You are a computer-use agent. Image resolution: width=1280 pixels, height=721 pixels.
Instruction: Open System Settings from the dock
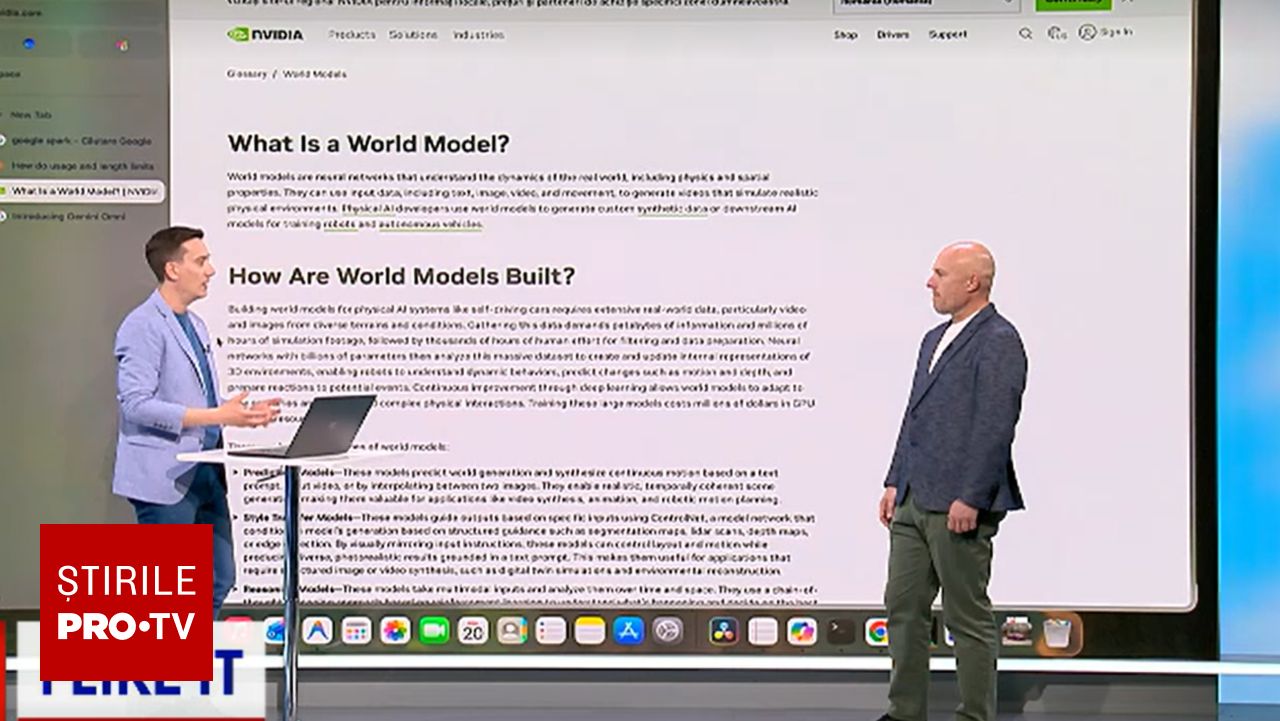click(x=668, y=630)
